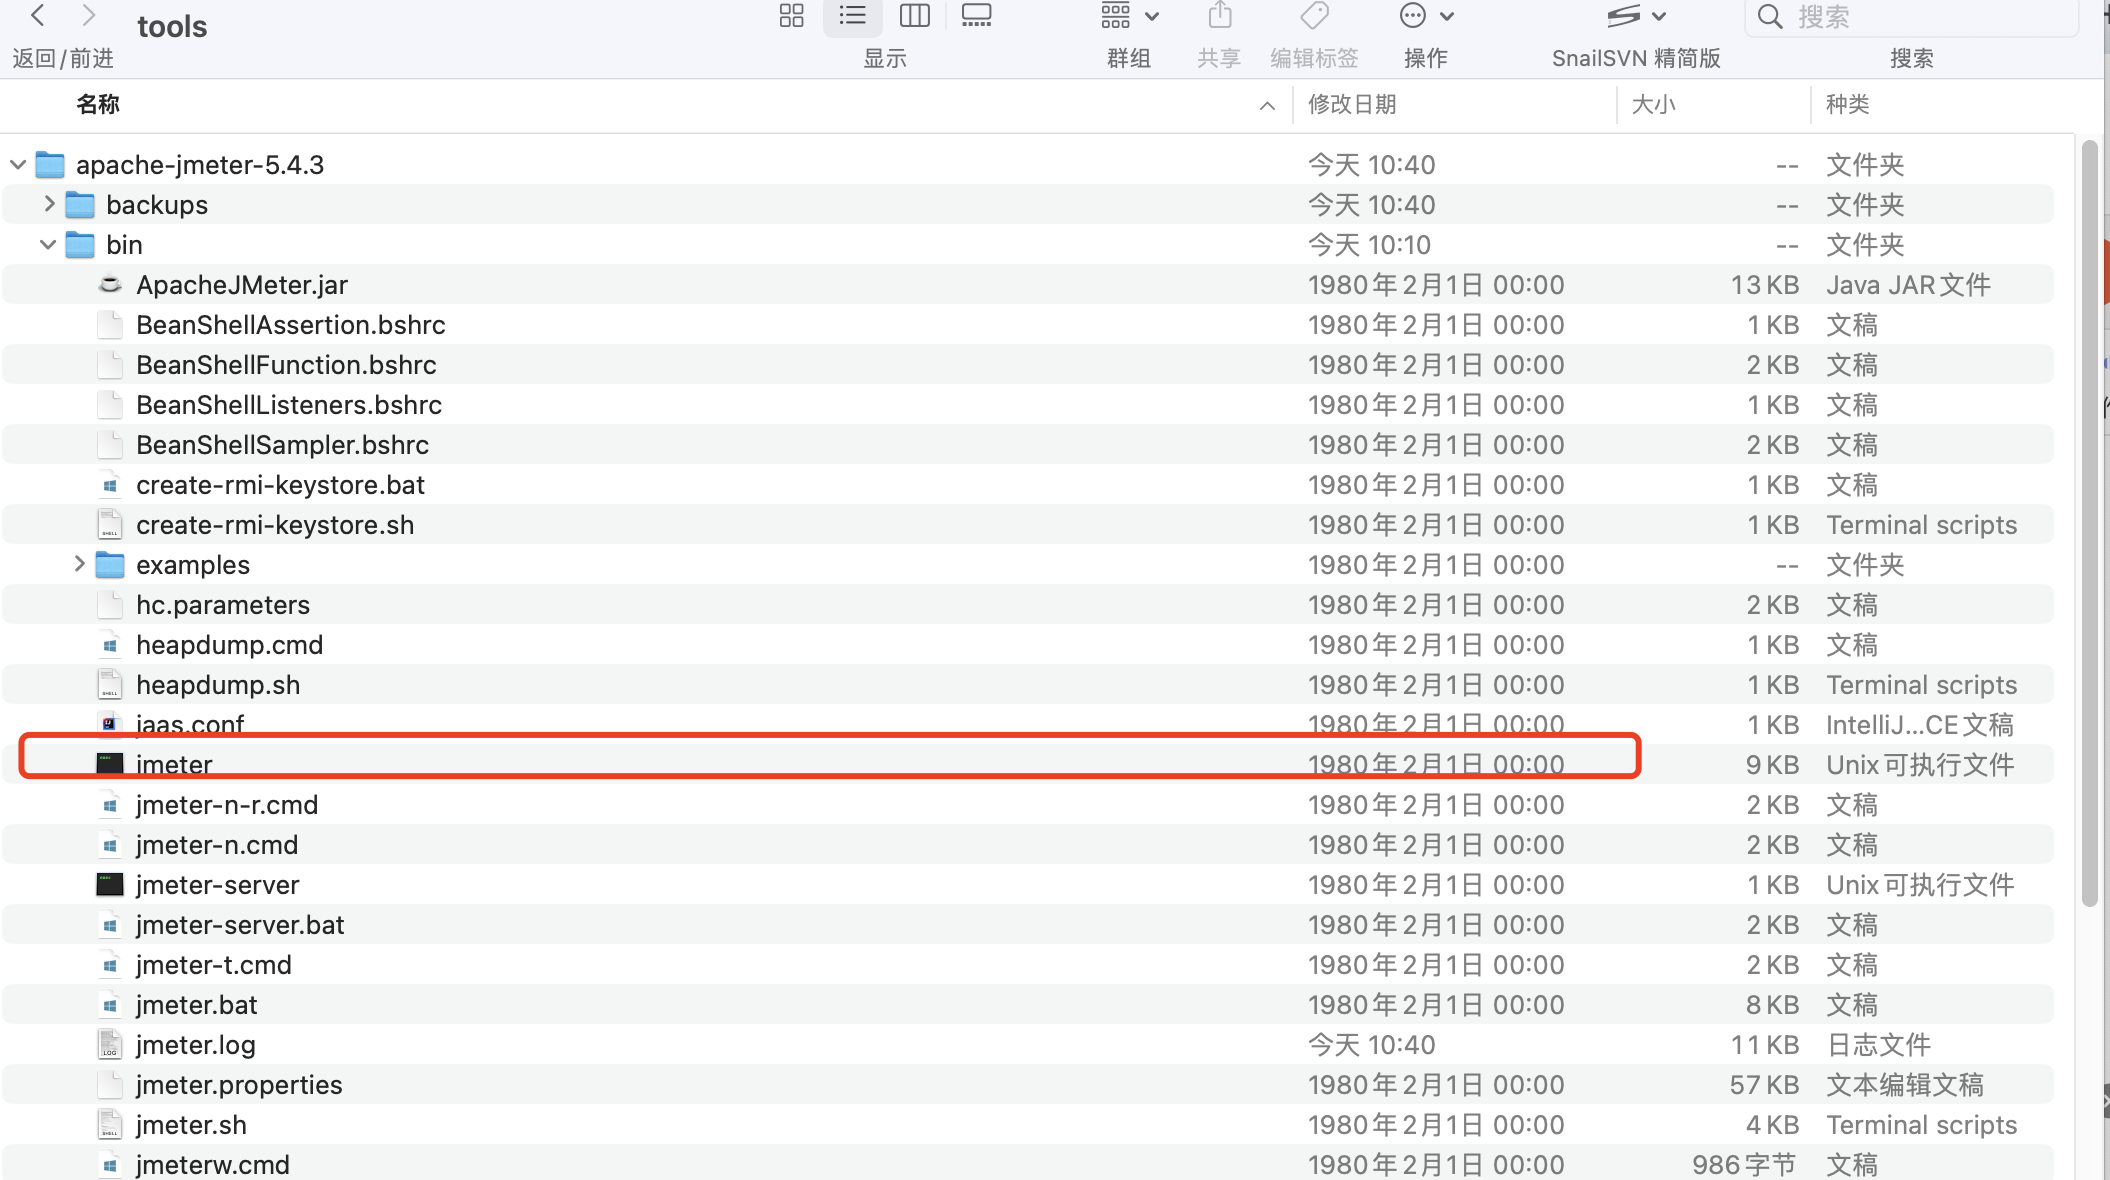Open the action ellipsis dropdown menu
The image size is (2110, 1180).
click(1425, 16)
